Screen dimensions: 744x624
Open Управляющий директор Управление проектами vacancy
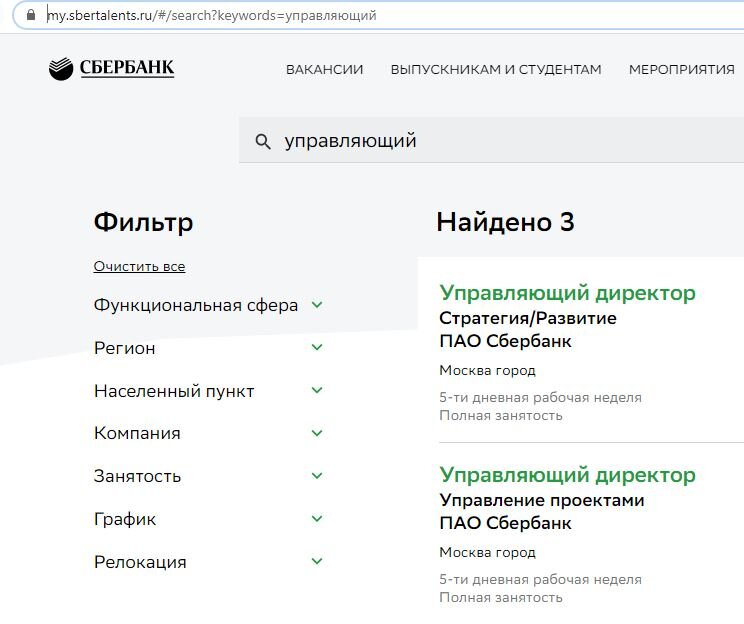coord(567,475)
